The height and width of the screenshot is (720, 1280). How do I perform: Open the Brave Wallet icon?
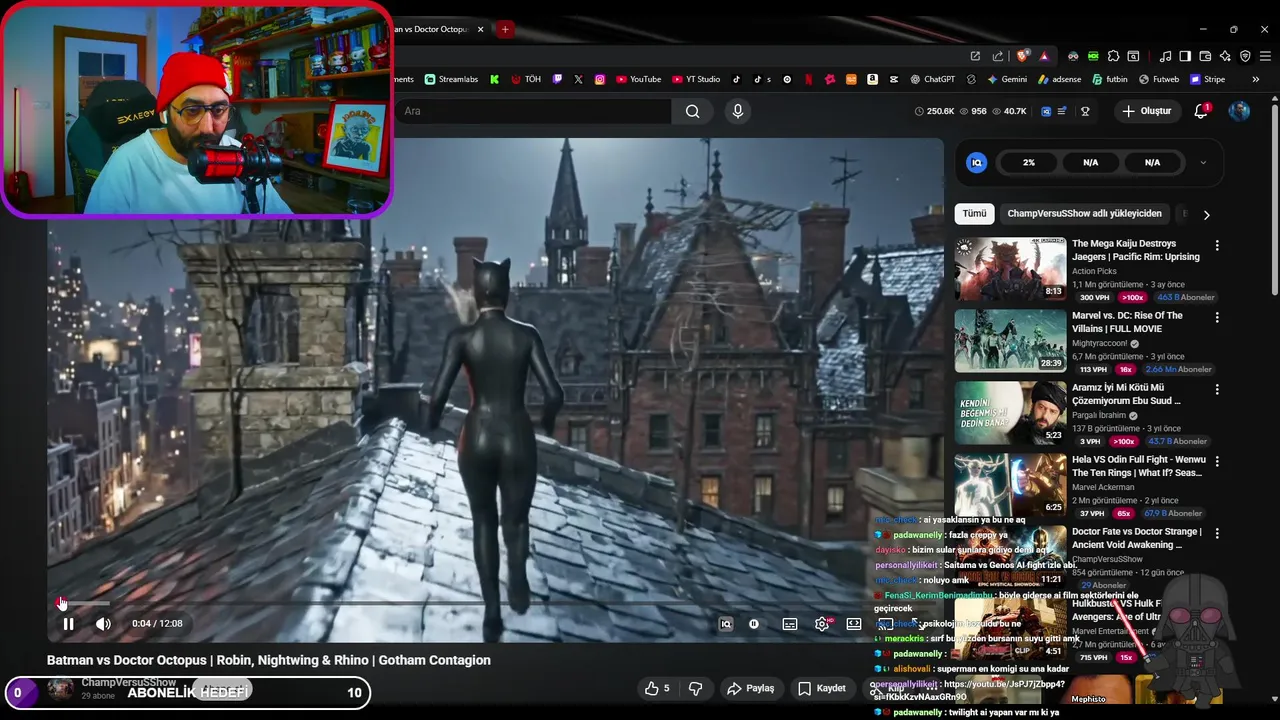pos(1205,56)
